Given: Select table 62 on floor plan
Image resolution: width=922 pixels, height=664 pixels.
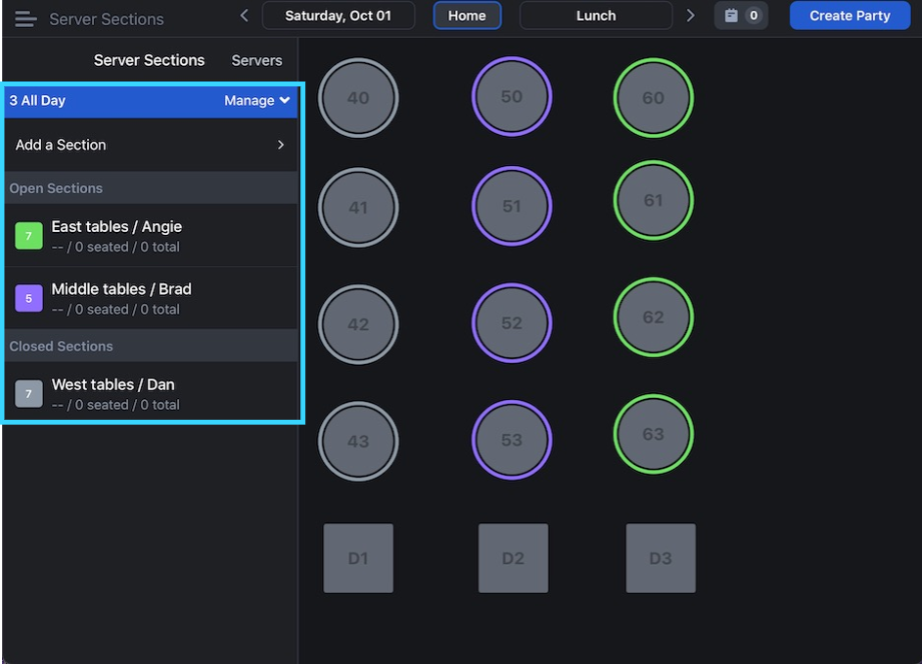Looking at the screenshot, I should coord(653,317).
